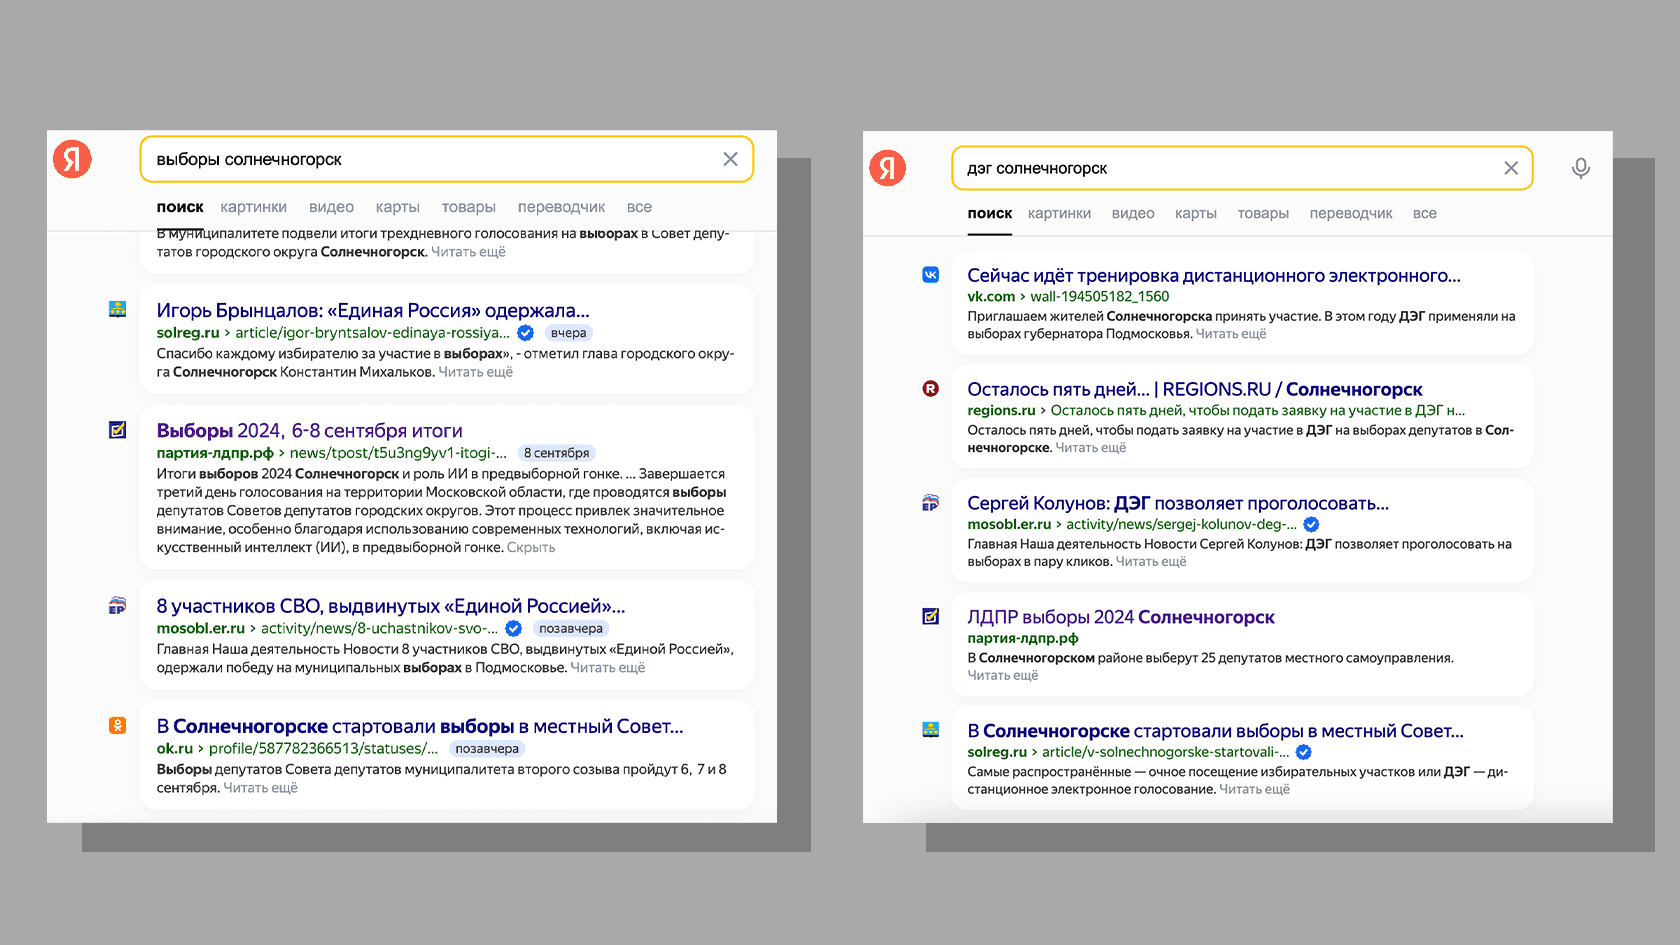Click 'позавчера' label on mosobl.er.ru result
The image size is (1680, 945).
(x=571, y=629)
